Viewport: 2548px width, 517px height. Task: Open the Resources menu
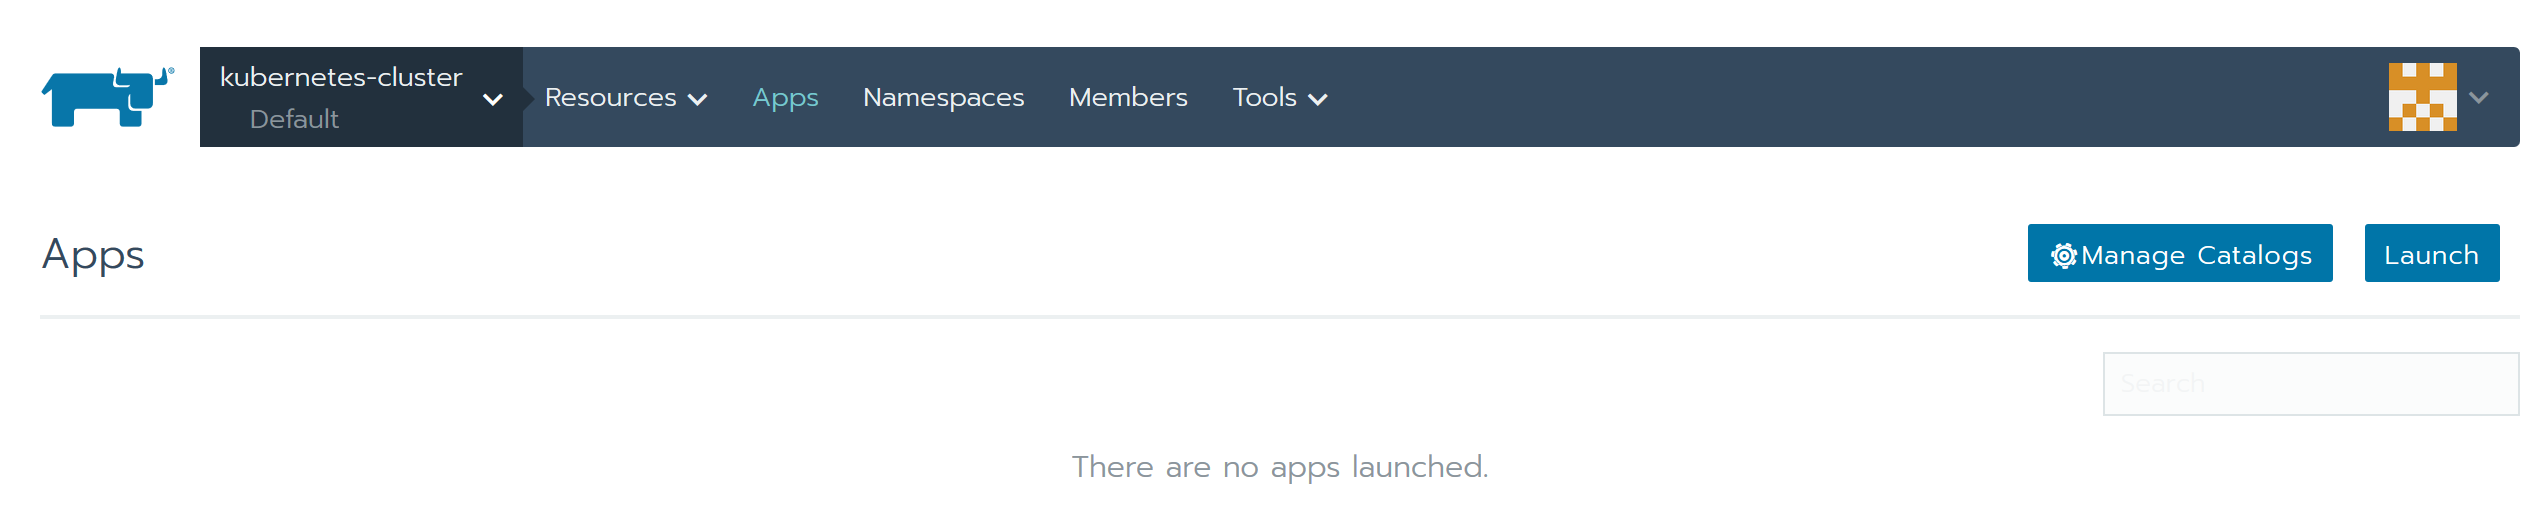611,97
